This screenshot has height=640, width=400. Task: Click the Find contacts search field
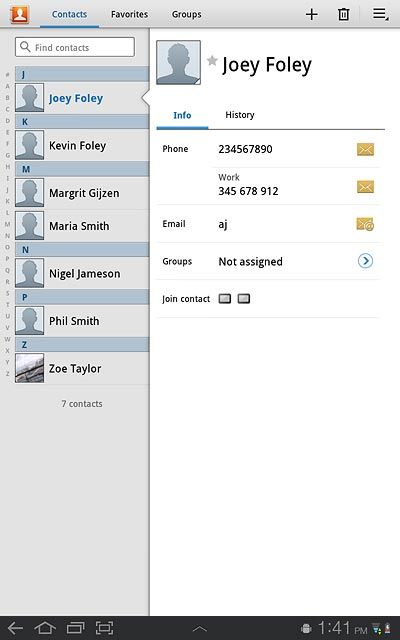coord(75,47)
